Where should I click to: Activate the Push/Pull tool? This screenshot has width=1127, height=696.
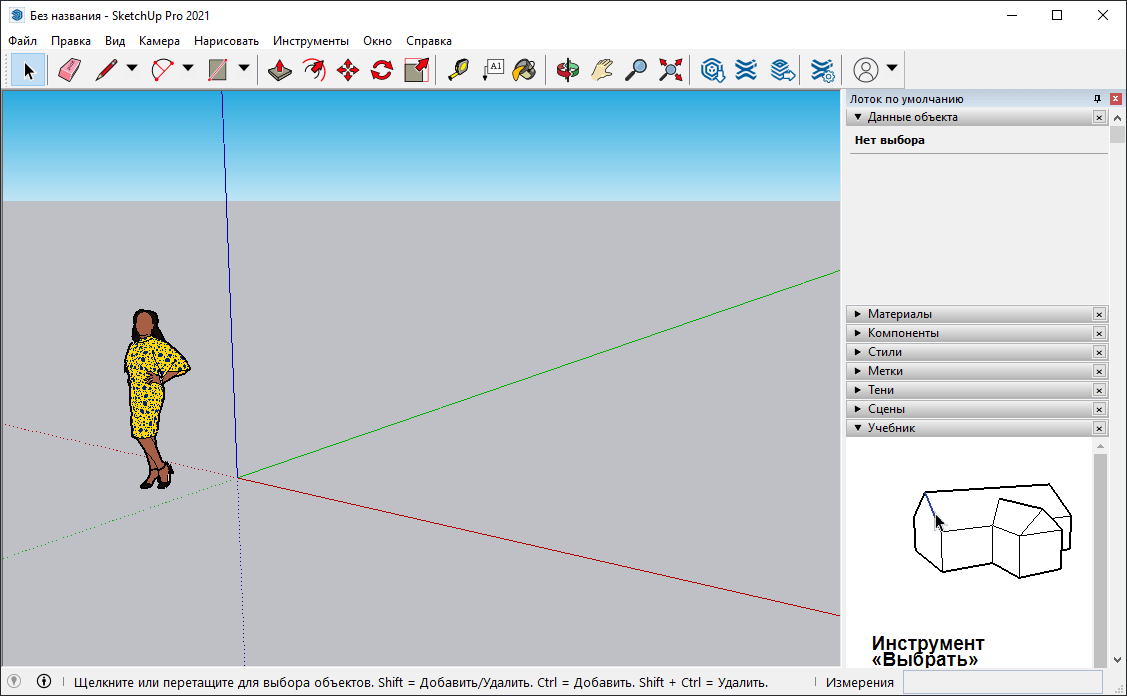[281, 70]
